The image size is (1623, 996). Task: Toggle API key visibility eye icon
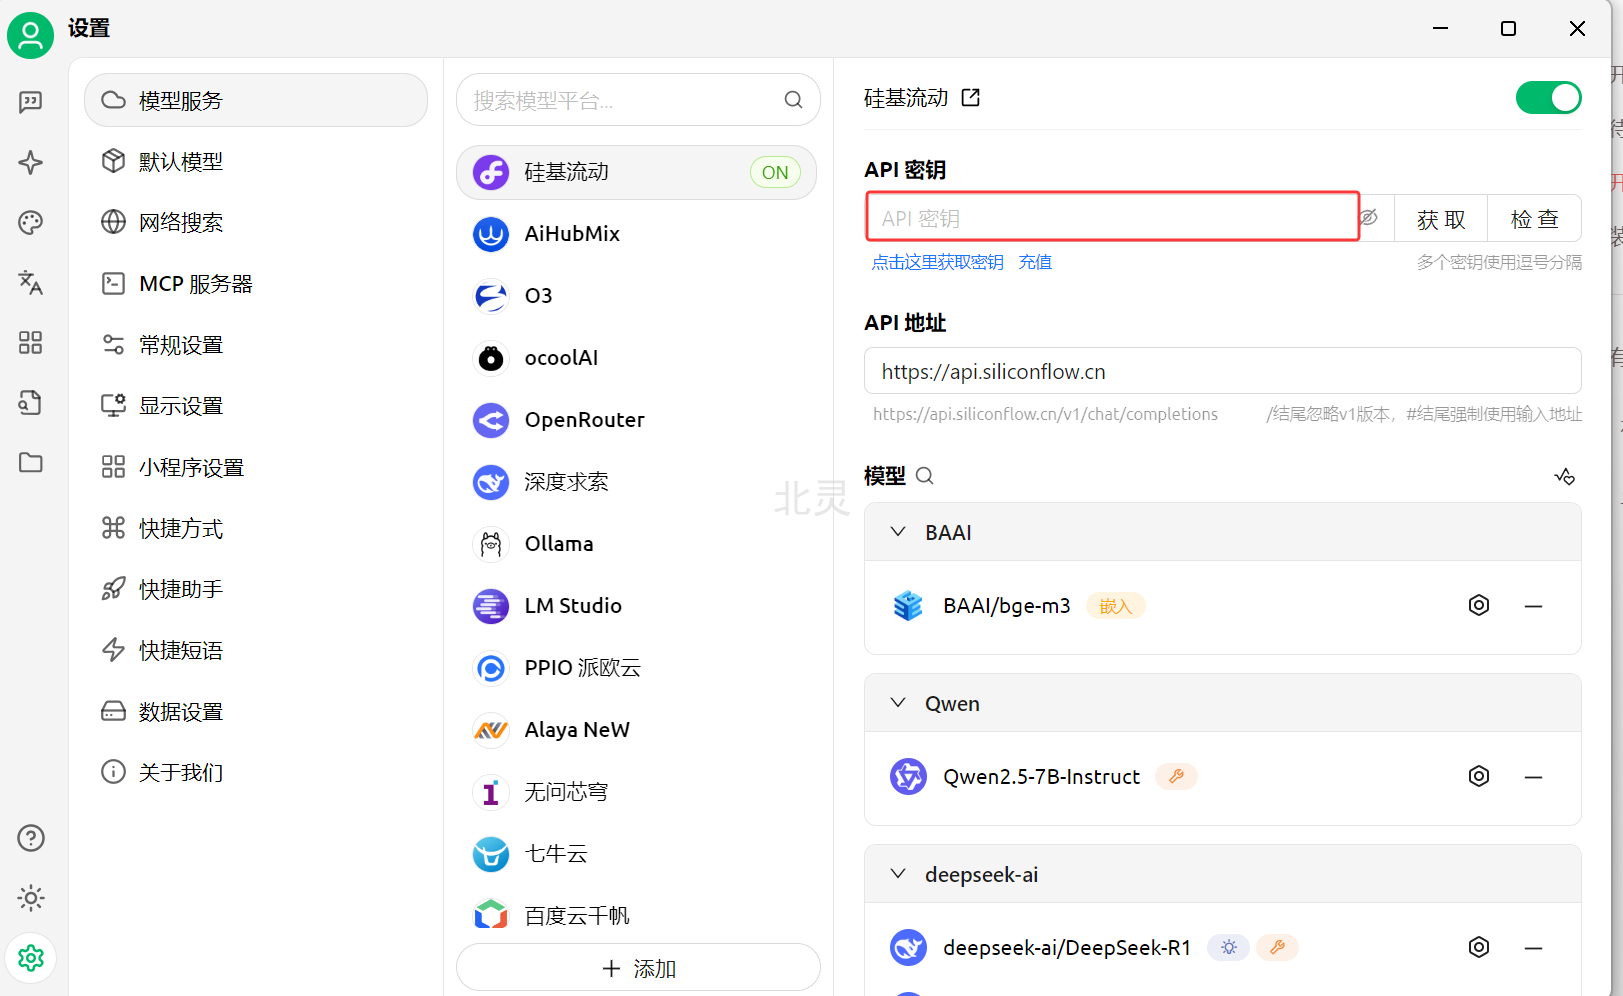point(1369,217)
